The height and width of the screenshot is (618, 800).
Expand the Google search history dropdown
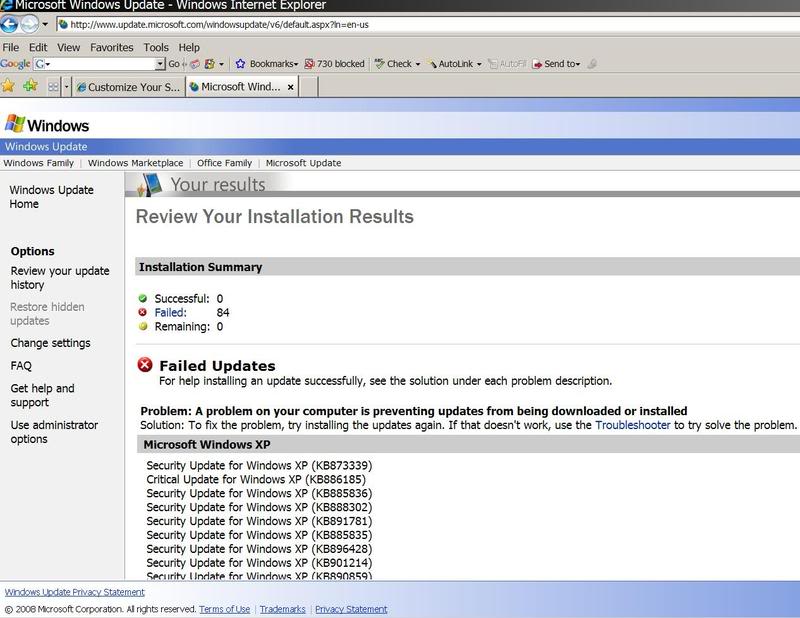point(160,64)
